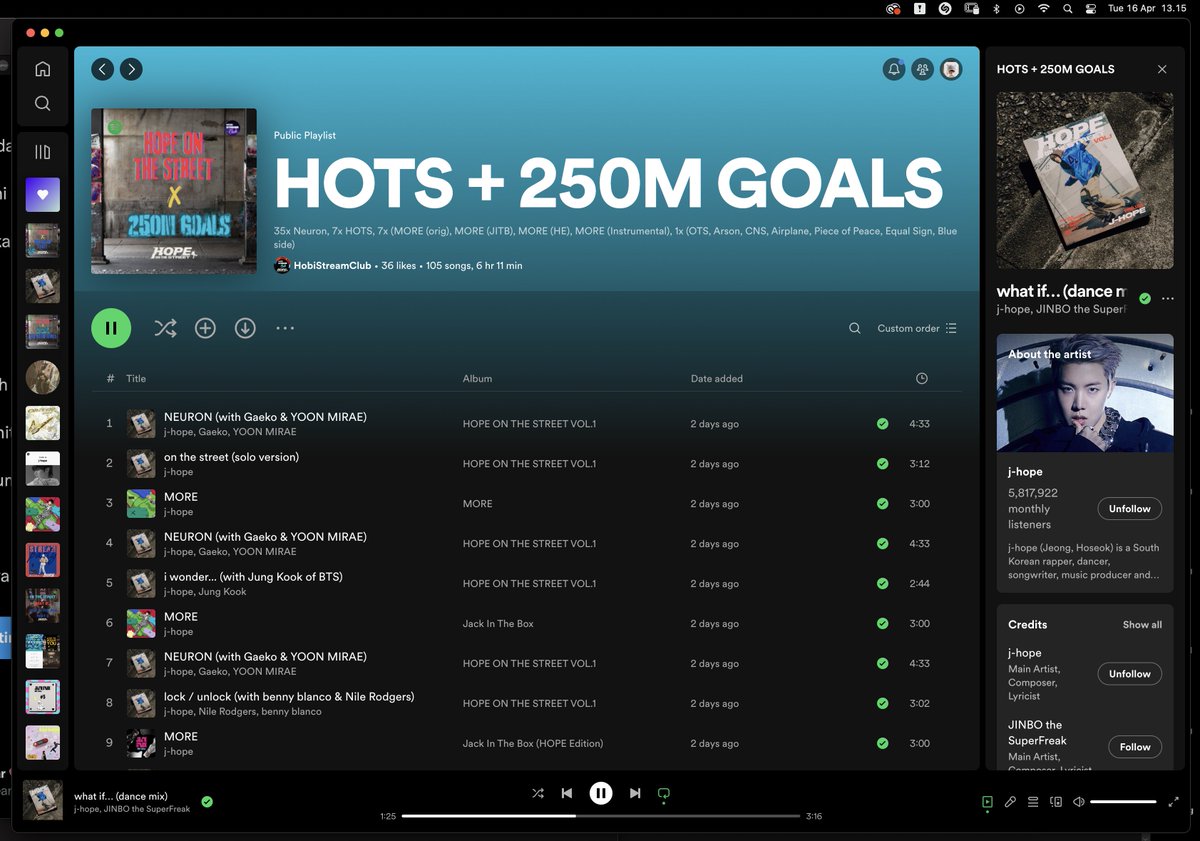Open the Friend Activity people icon
The width and height of the screenshot is (1200, 841).
pos(922,69)
